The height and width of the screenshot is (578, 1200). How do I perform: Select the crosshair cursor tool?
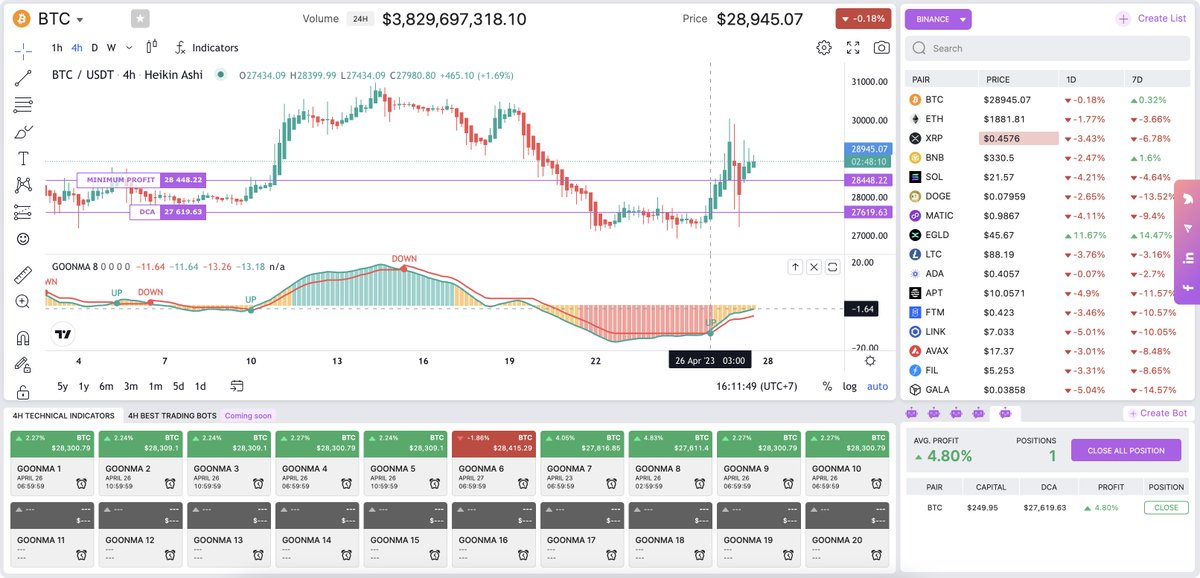[23, 50]
